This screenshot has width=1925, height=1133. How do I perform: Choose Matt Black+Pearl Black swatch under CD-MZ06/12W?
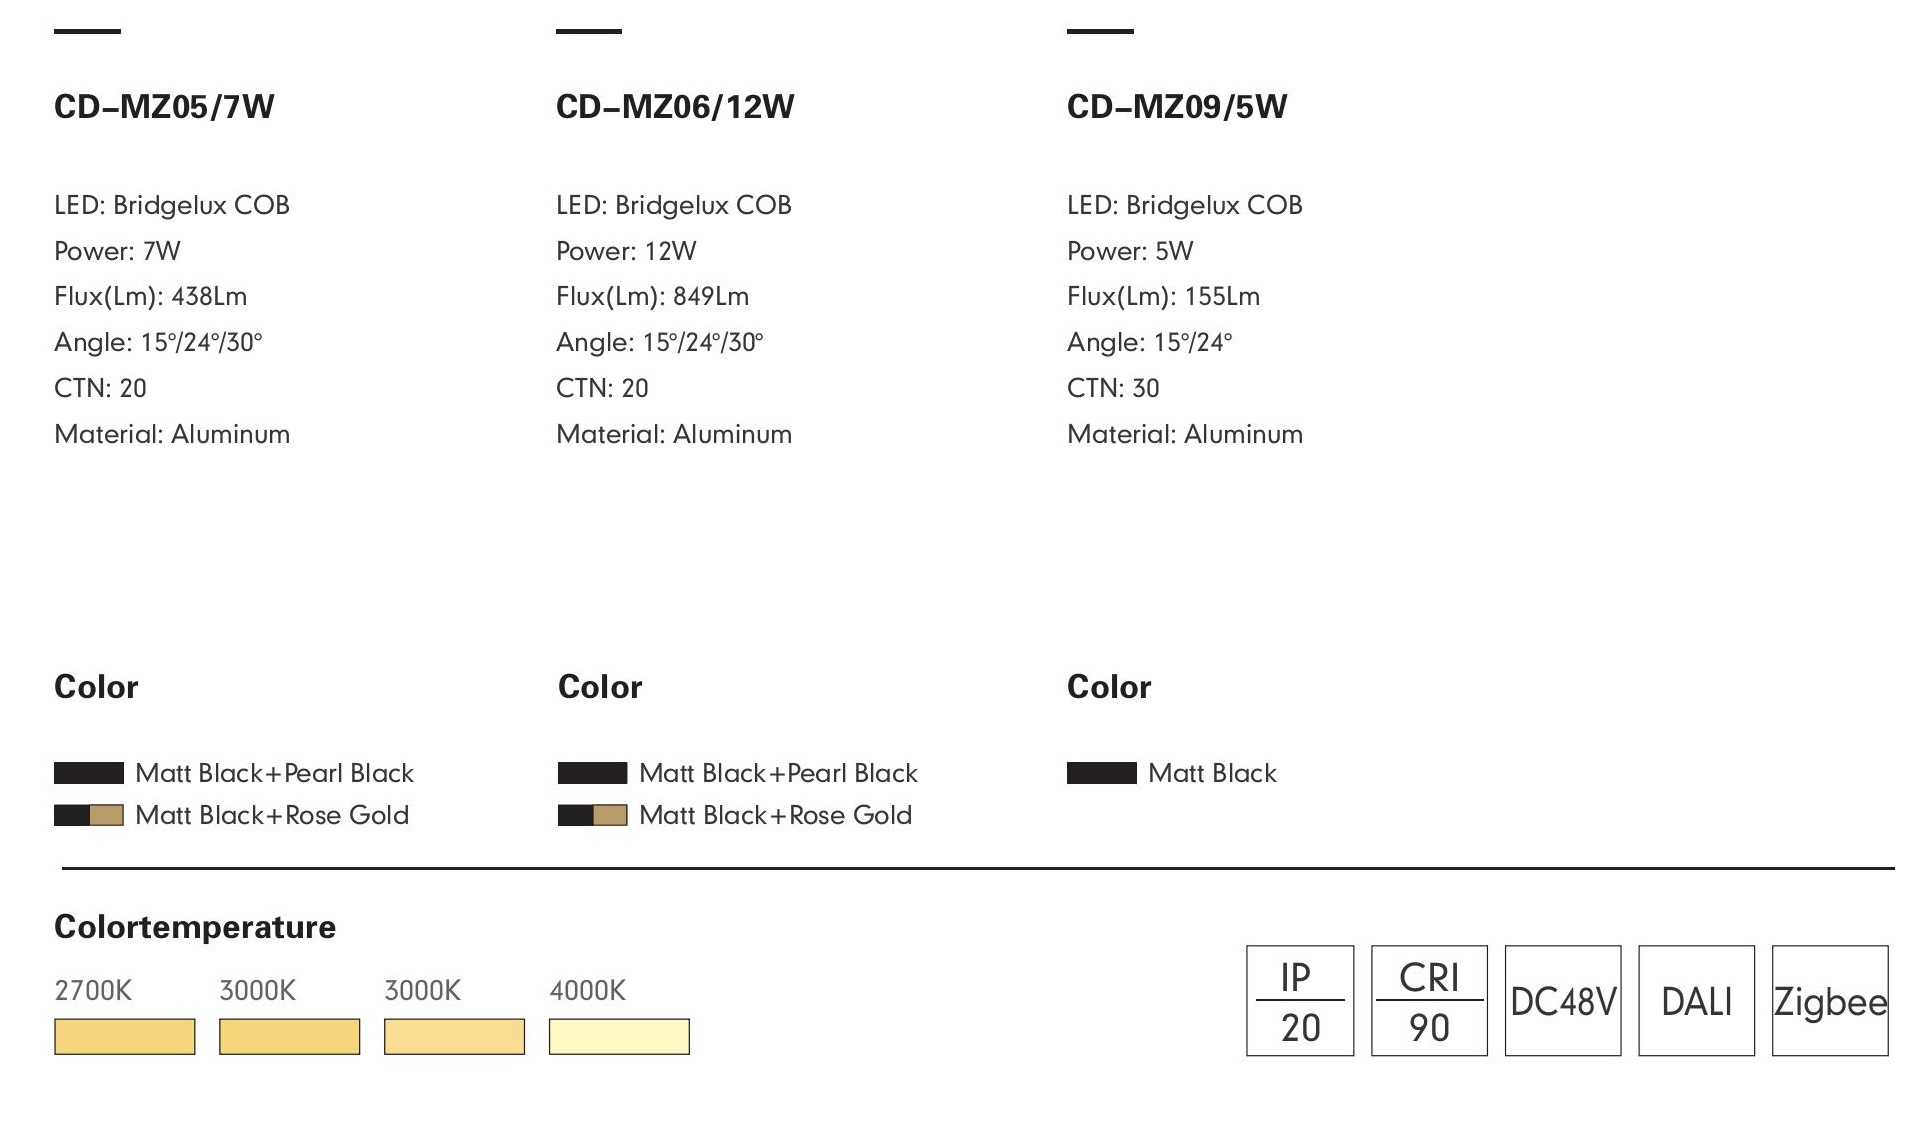(x=592, y=773)
